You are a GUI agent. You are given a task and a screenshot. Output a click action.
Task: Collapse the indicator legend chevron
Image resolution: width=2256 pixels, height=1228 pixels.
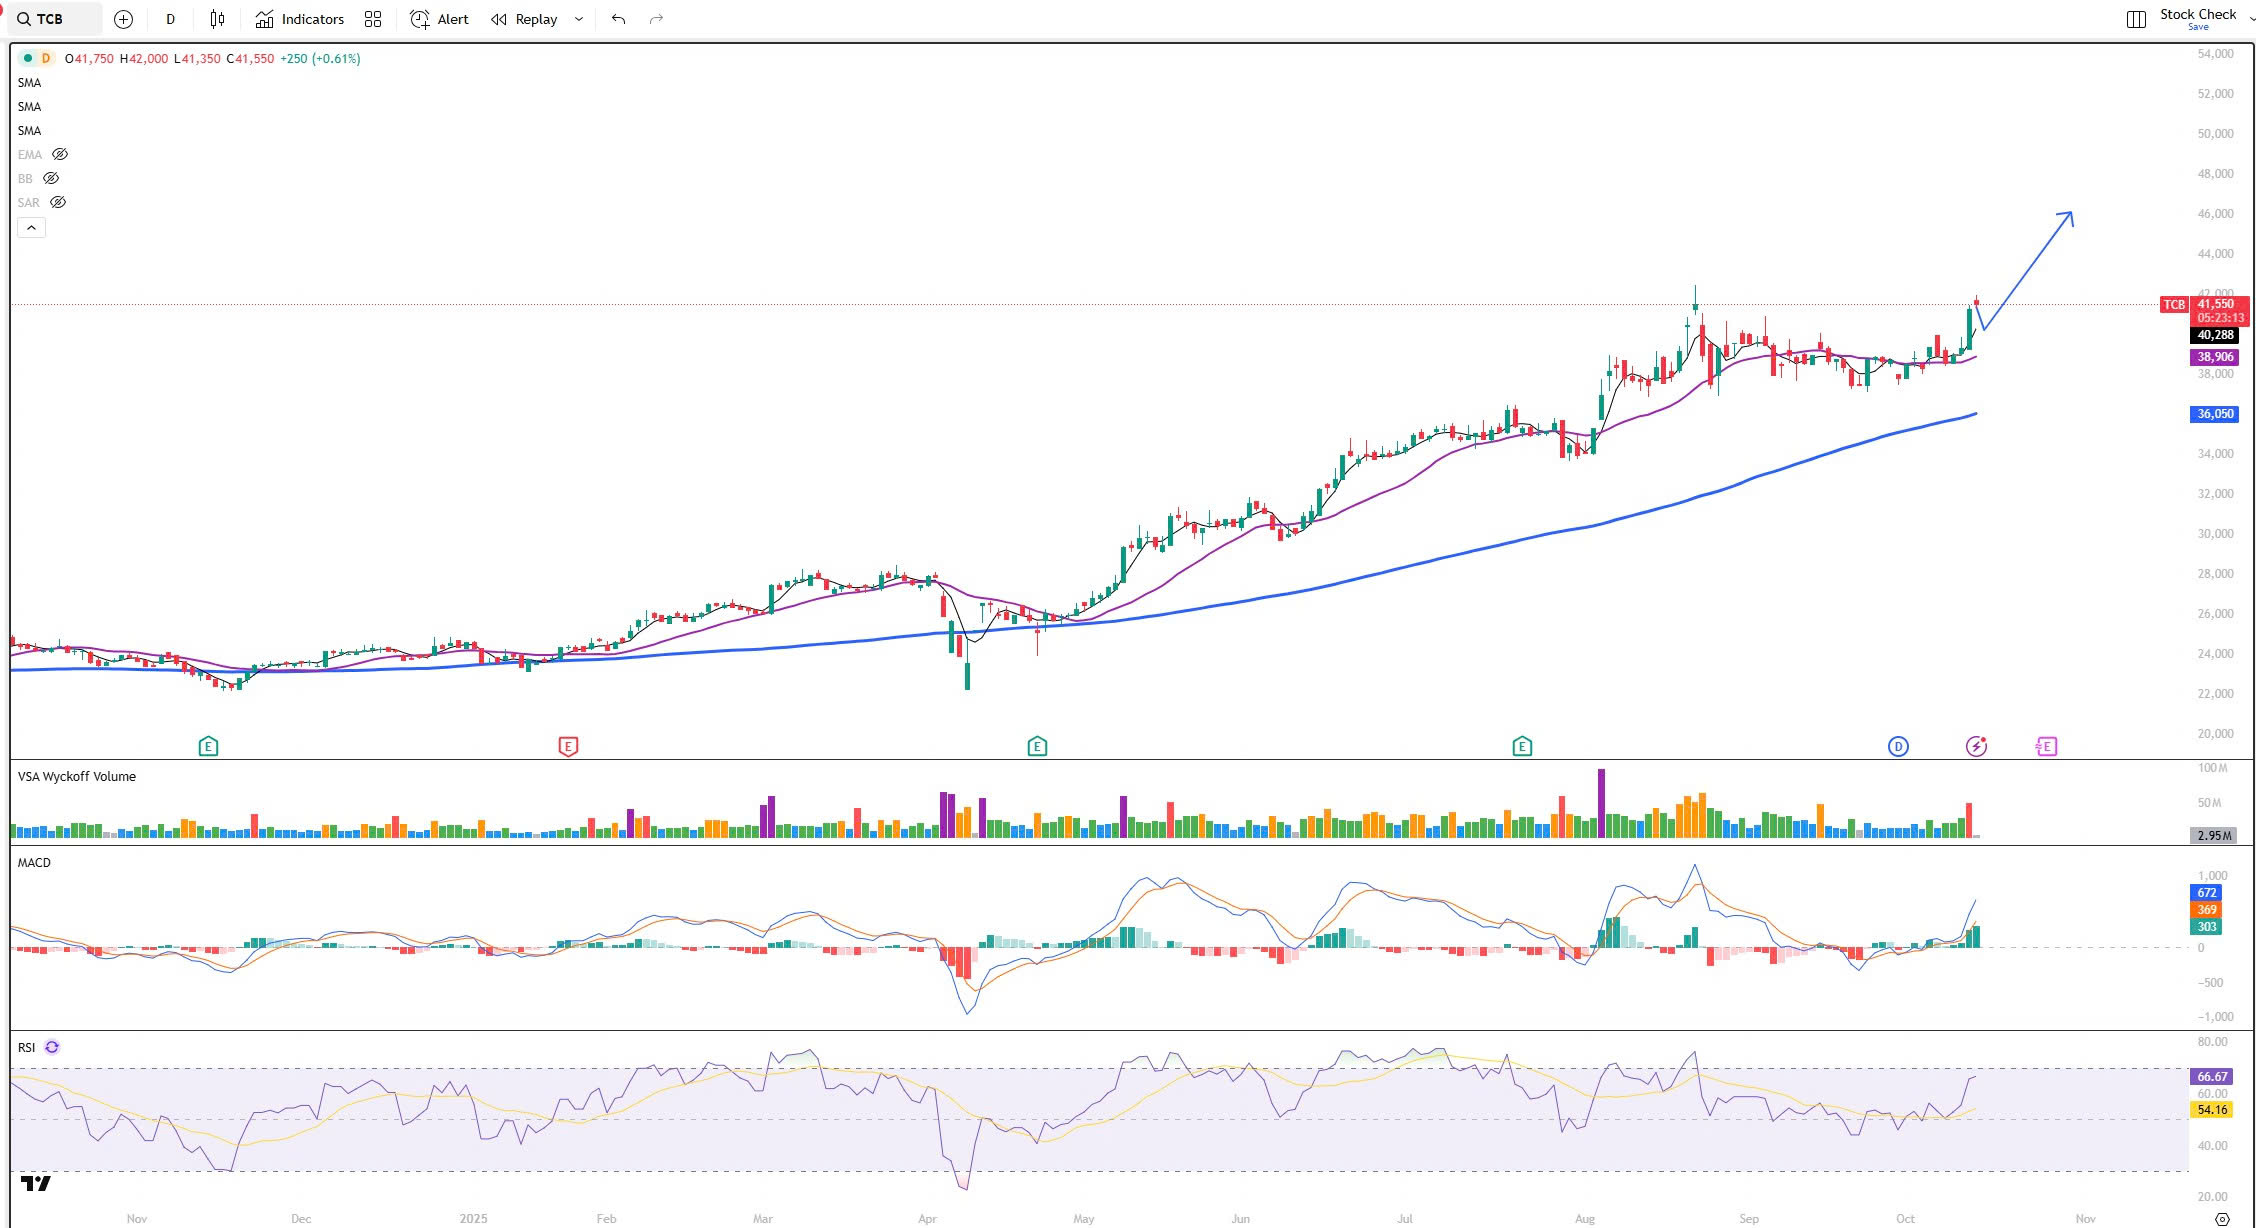coord(31,228)
